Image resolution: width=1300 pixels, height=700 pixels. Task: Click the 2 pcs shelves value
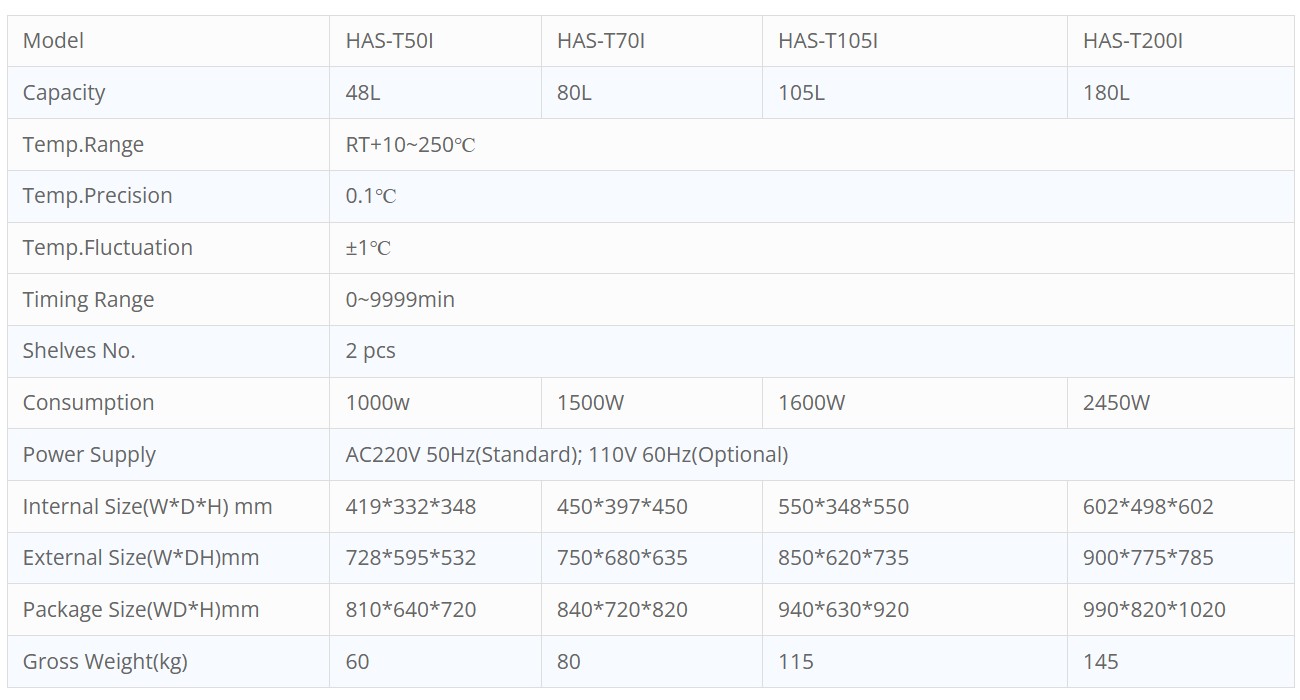tap(370, 351)
